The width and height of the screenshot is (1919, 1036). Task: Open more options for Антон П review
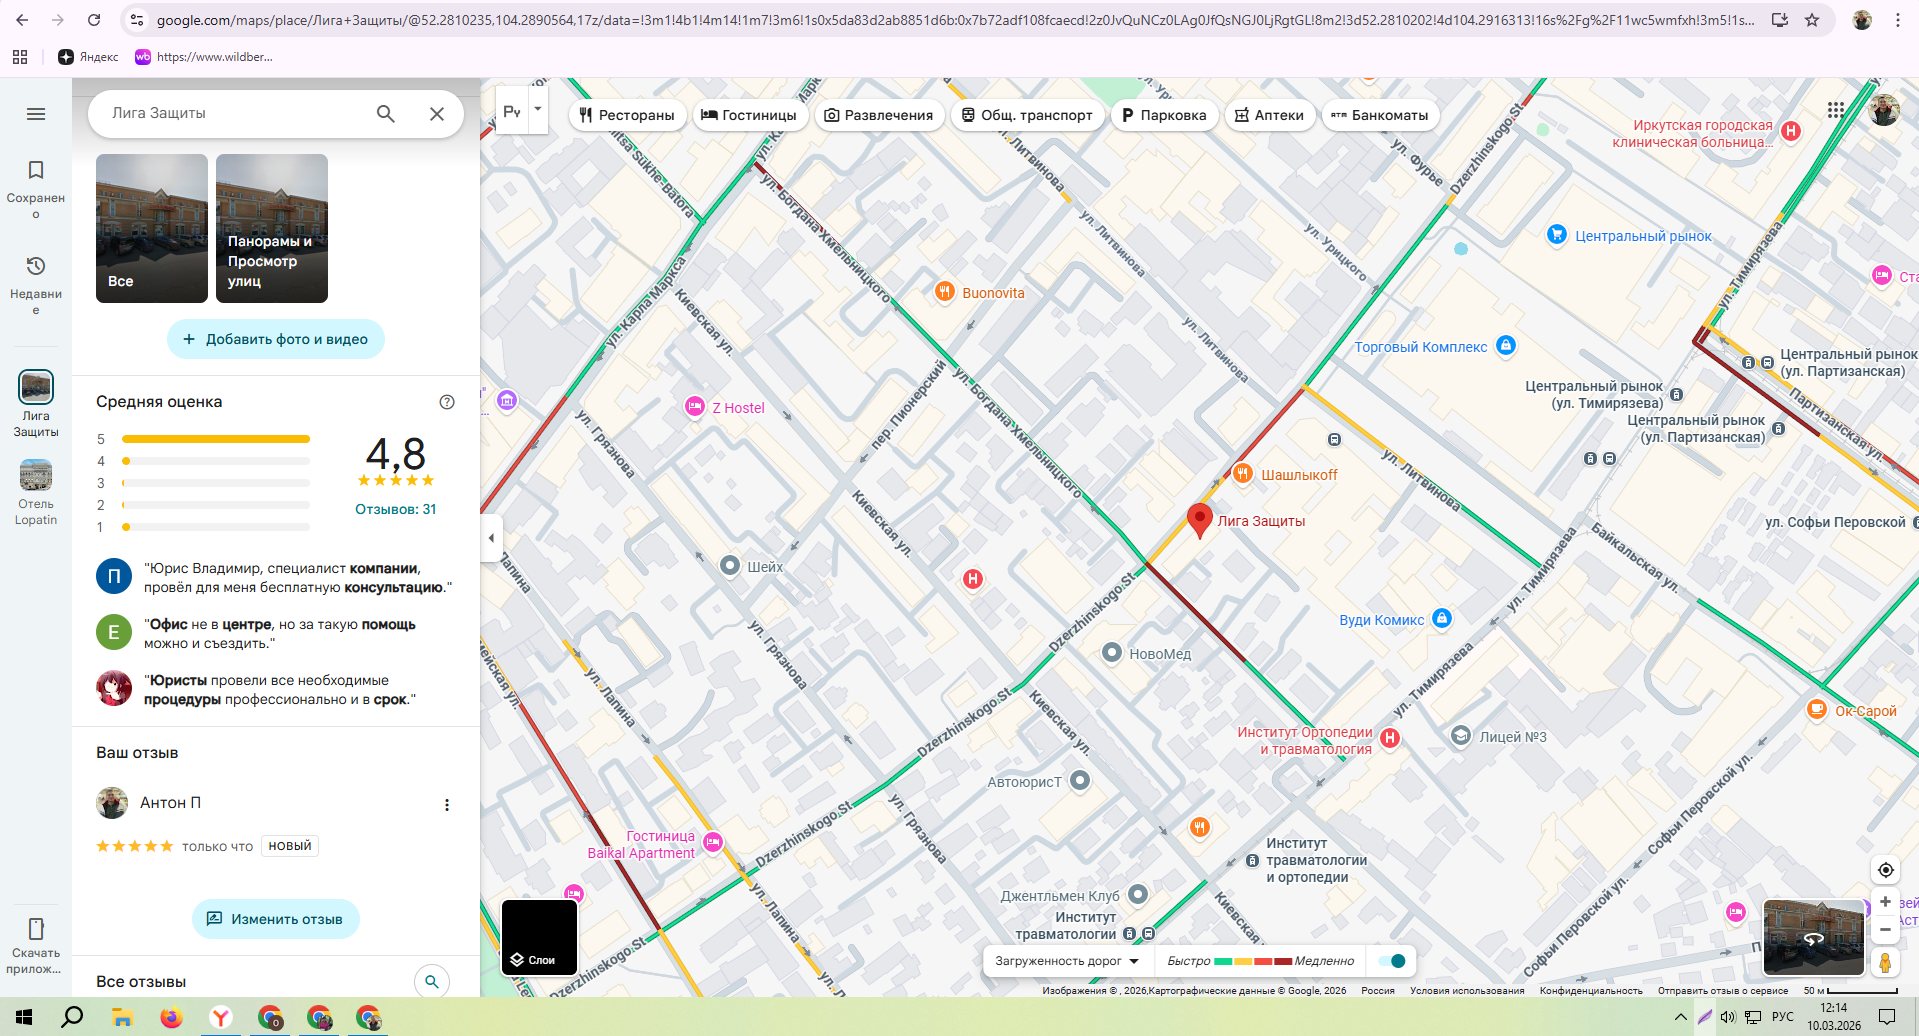[447, 805]
